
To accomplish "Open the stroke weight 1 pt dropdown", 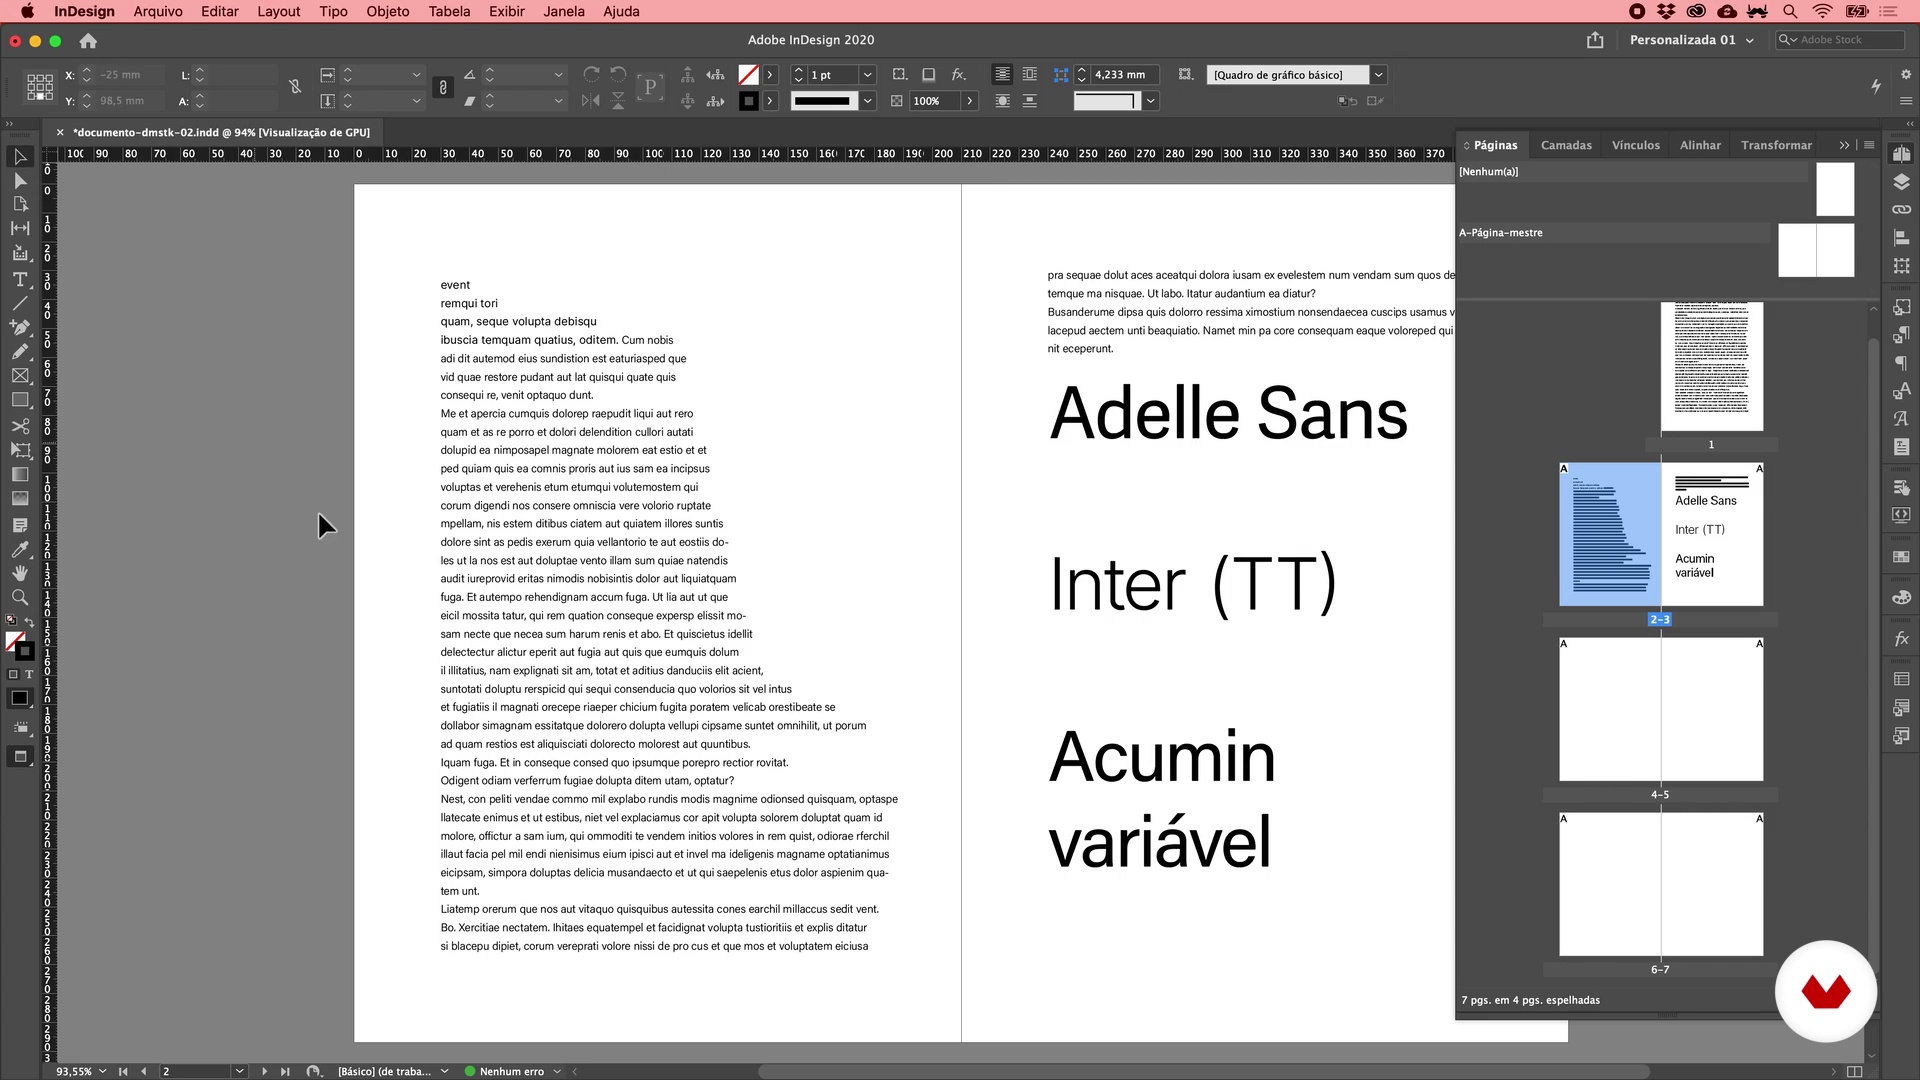I will (x=868, y=75).
